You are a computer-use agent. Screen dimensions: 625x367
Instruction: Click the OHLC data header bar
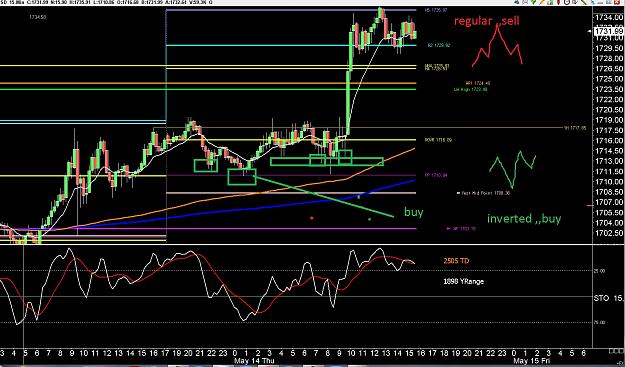tap(106, 2)
